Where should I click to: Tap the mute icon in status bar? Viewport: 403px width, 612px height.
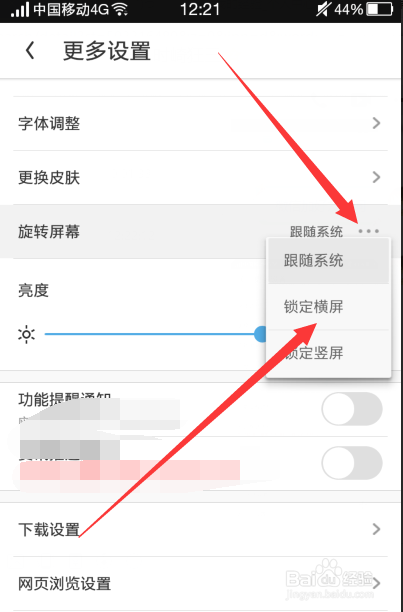pyautogui.click(x=323, y=9)
